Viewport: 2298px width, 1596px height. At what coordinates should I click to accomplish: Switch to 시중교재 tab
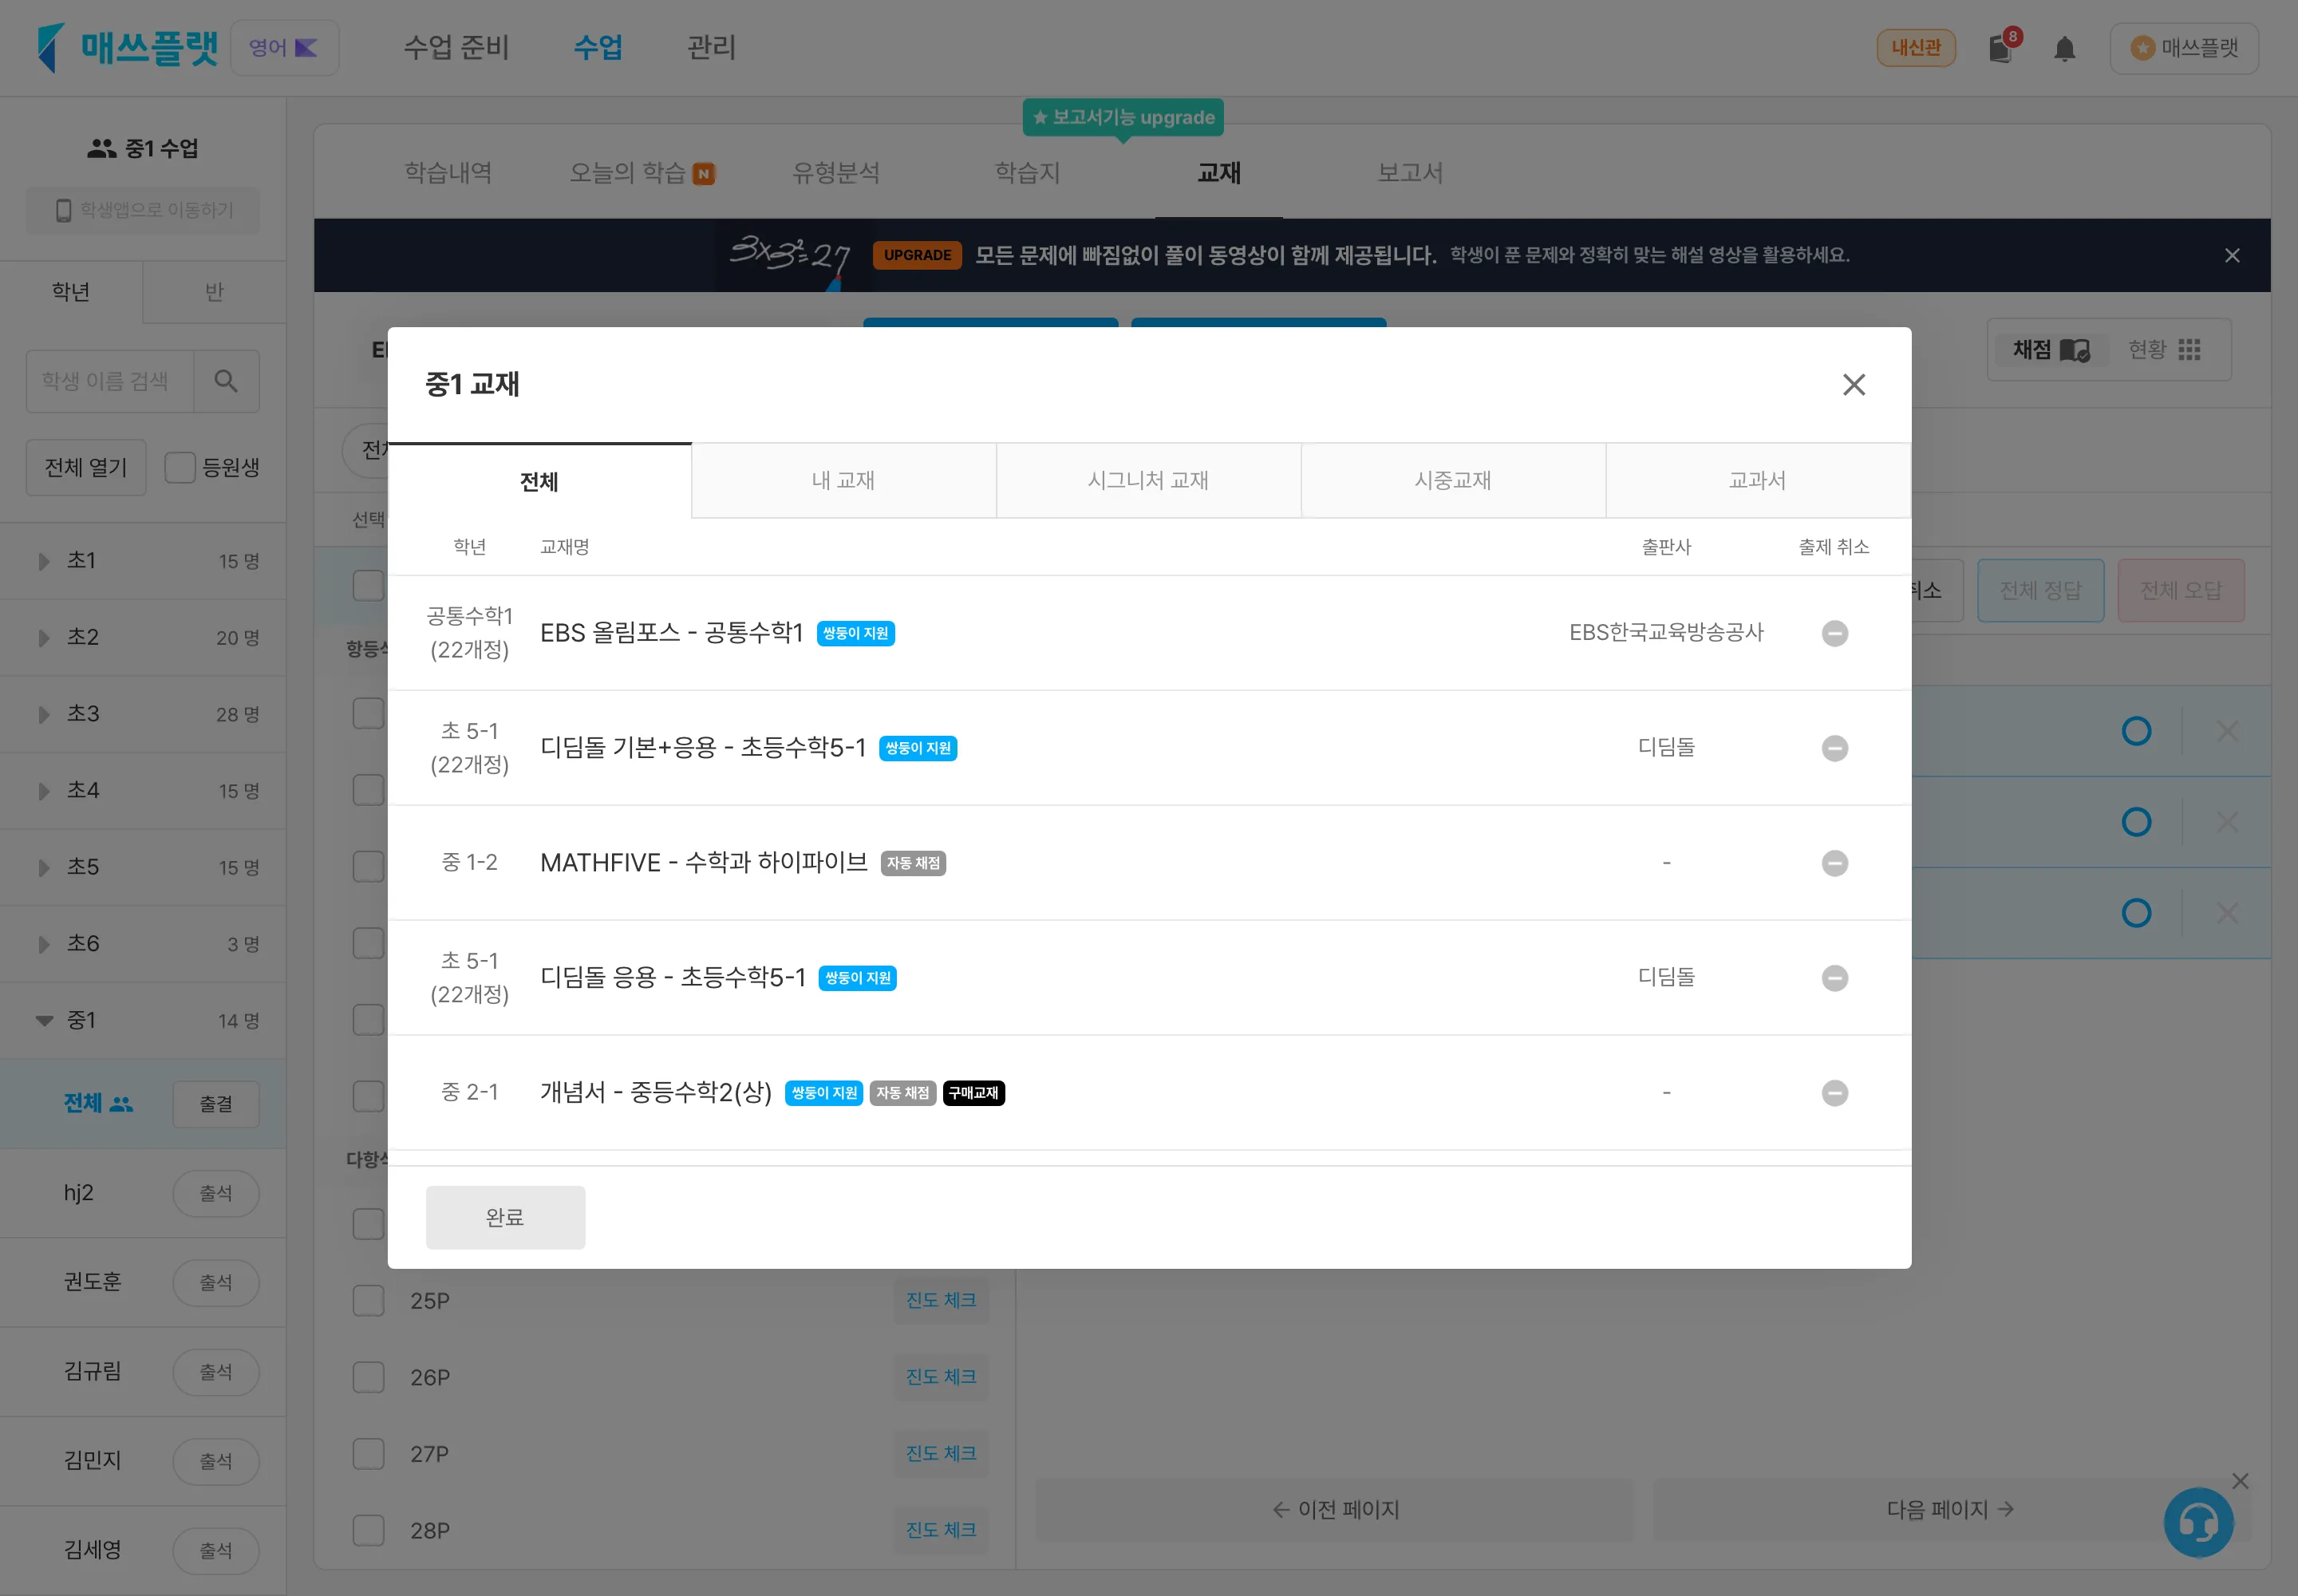tap(1453, 481)
